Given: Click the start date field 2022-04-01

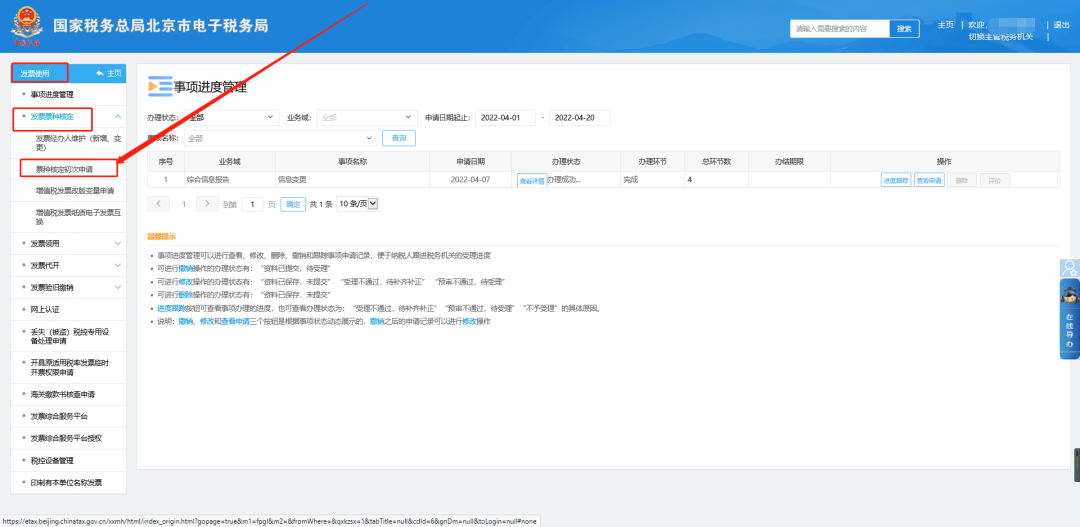Looking at the screenshot, I should pos(506,118).
